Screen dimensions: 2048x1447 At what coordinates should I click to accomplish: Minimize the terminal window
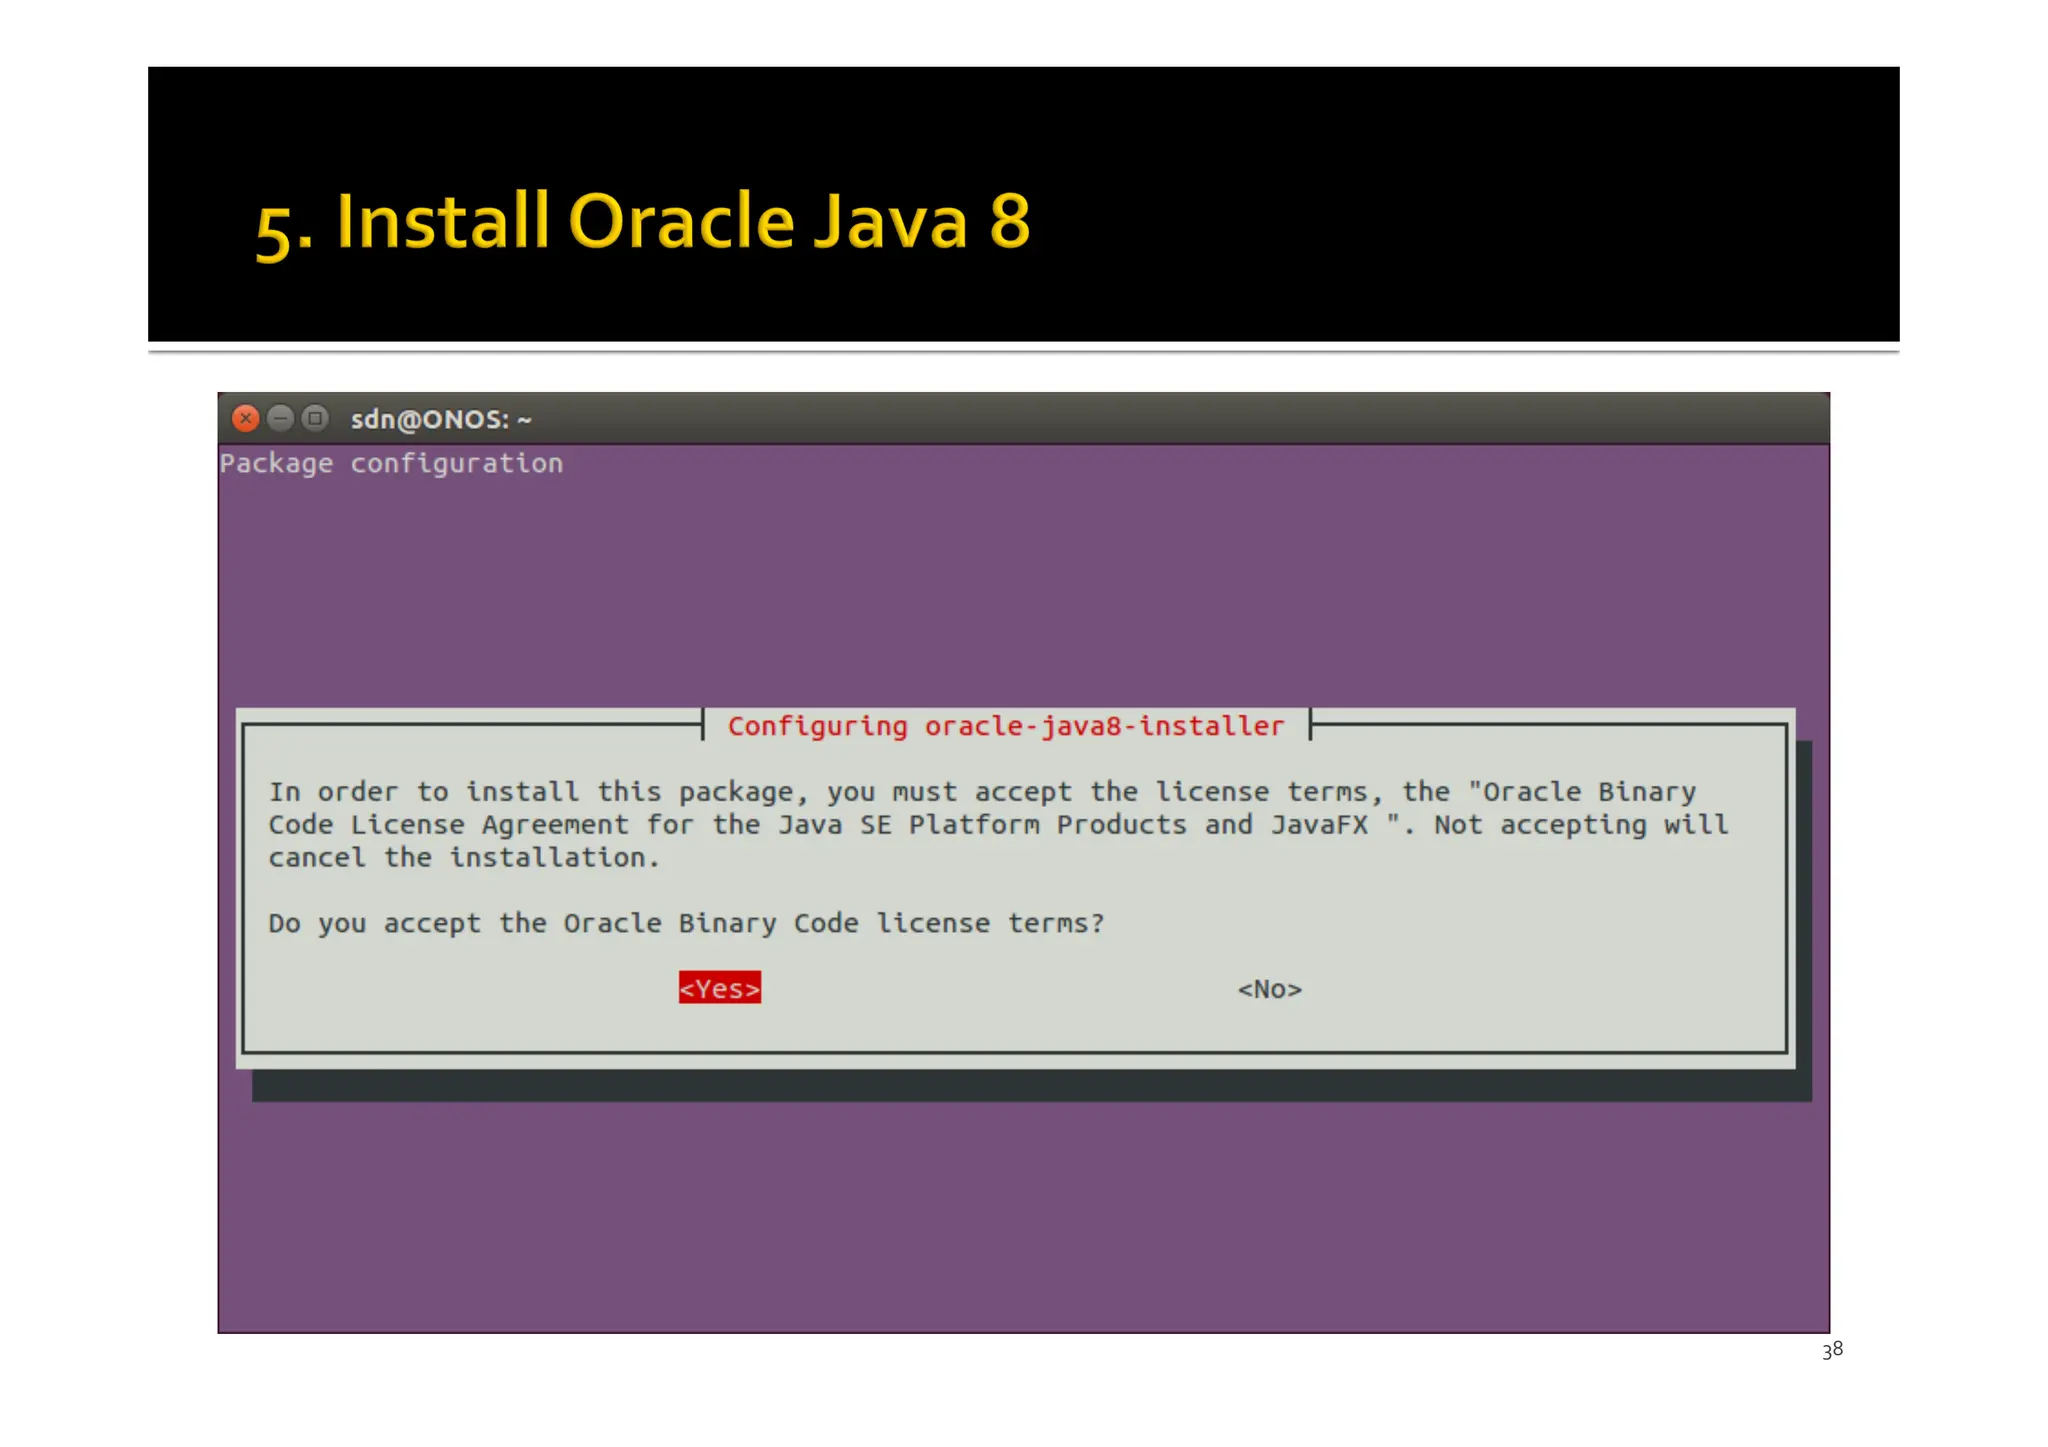coord(281,418)
